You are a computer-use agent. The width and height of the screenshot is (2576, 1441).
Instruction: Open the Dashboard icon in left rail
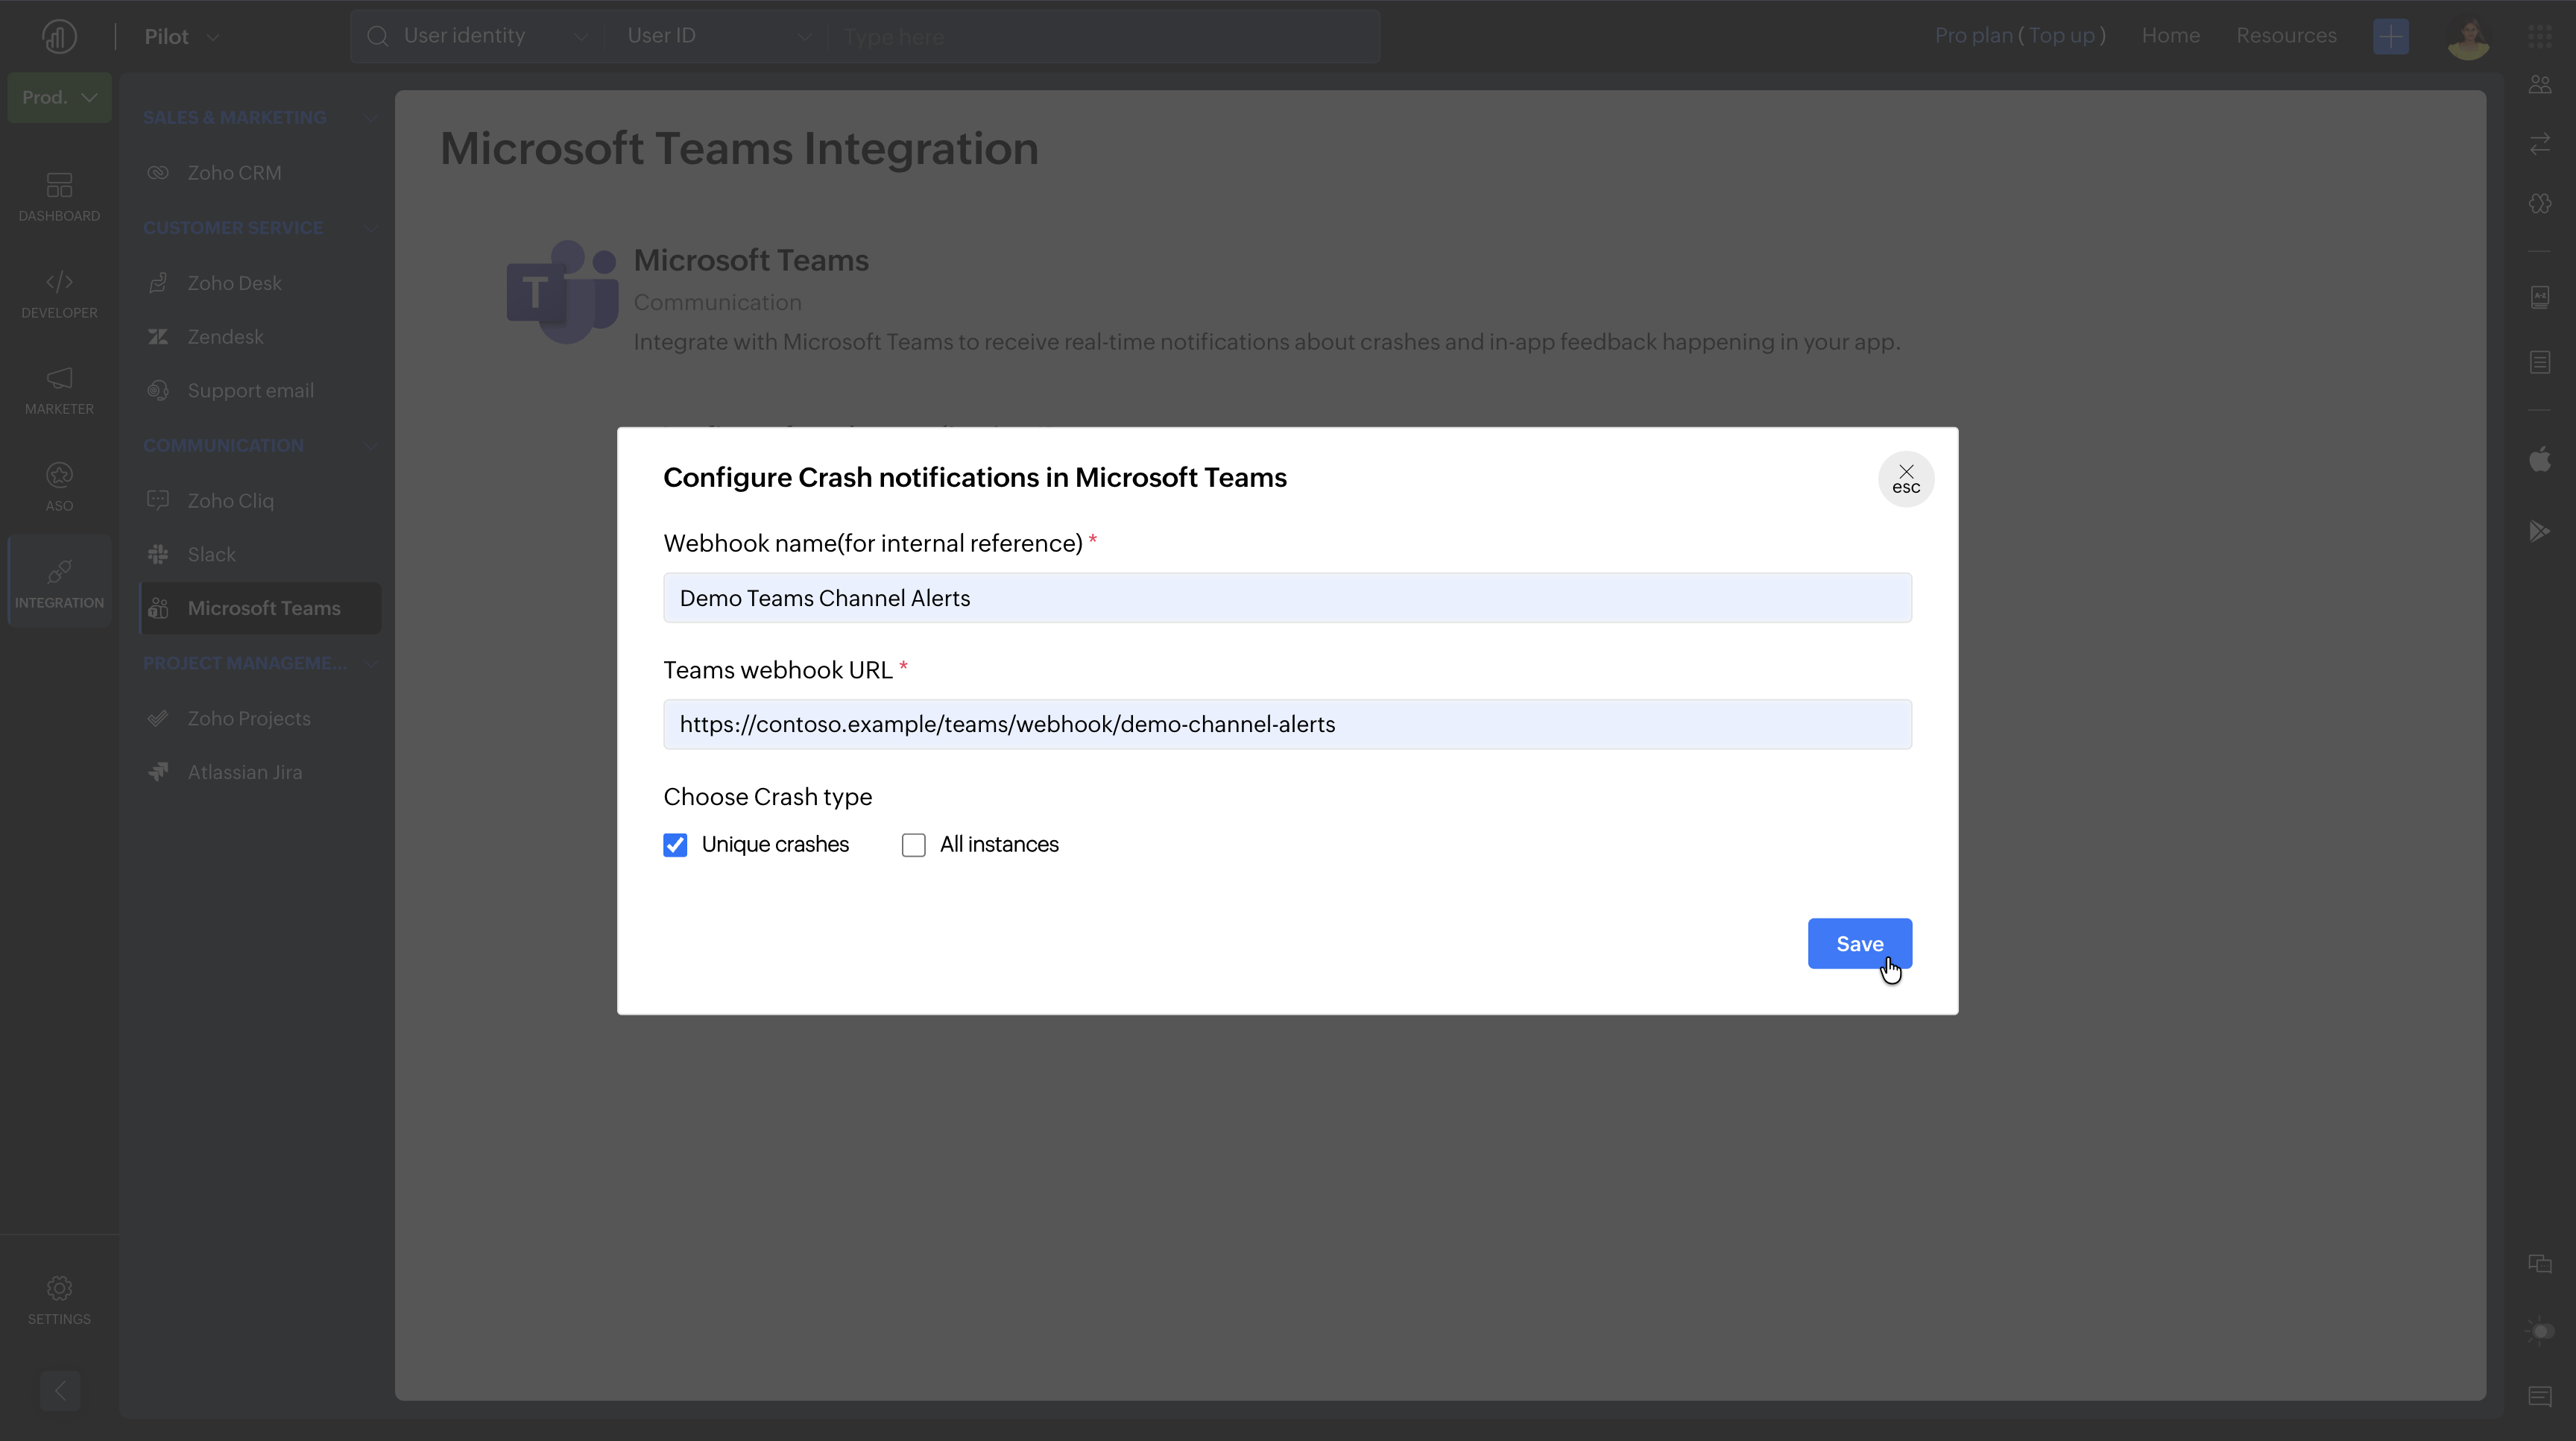point(59,195)
